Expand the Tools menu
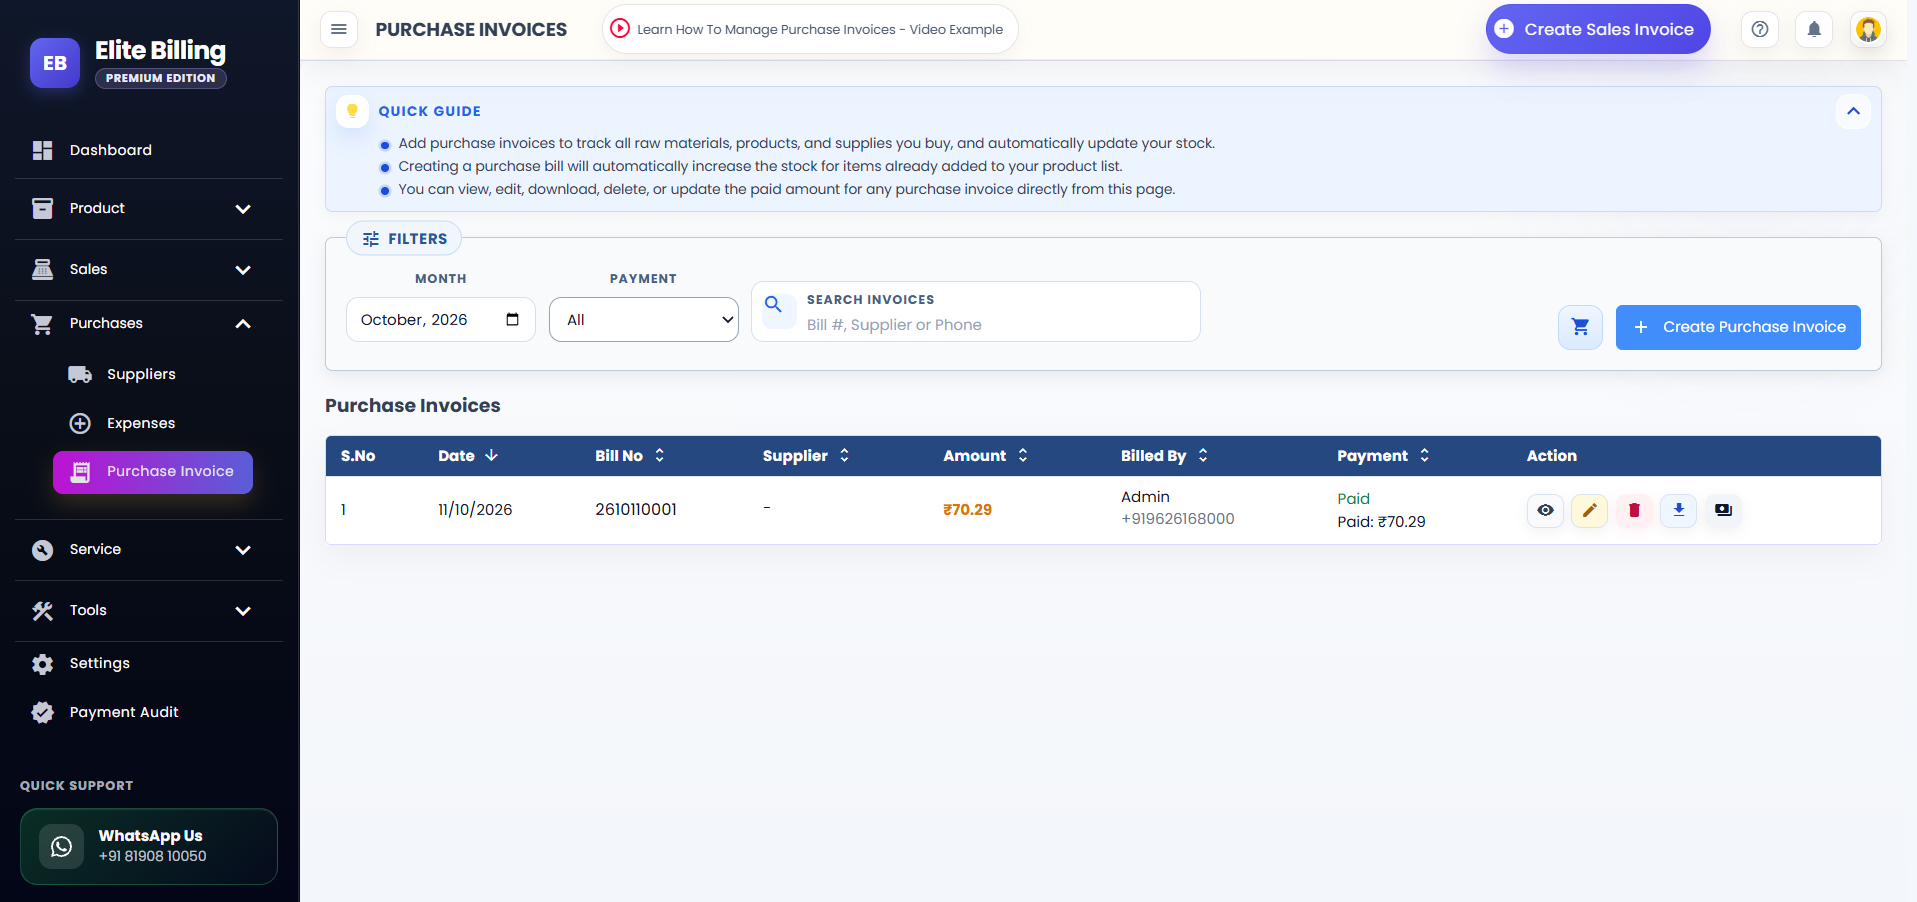The image size is (1917, 902). (149, 610)
